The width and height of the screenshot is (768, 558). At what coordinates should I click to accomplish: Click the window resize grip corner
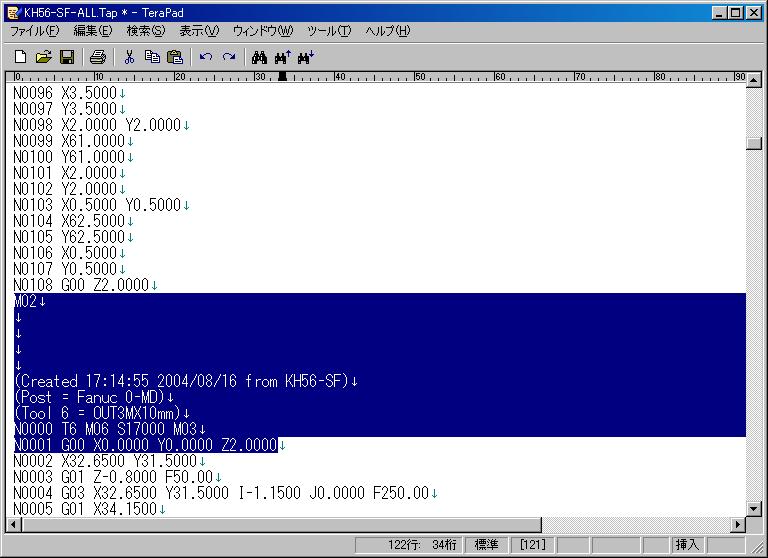[x=757, y=548]
